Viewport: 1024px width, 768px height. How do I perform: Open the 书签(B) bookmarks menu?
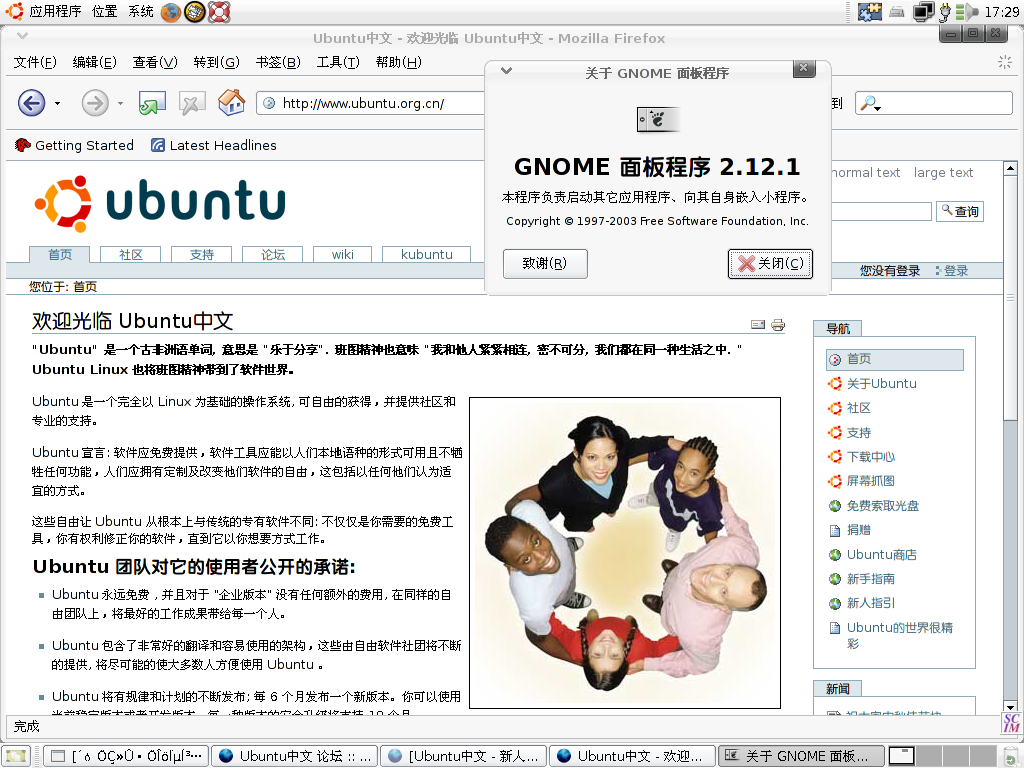tap(278, 62)
